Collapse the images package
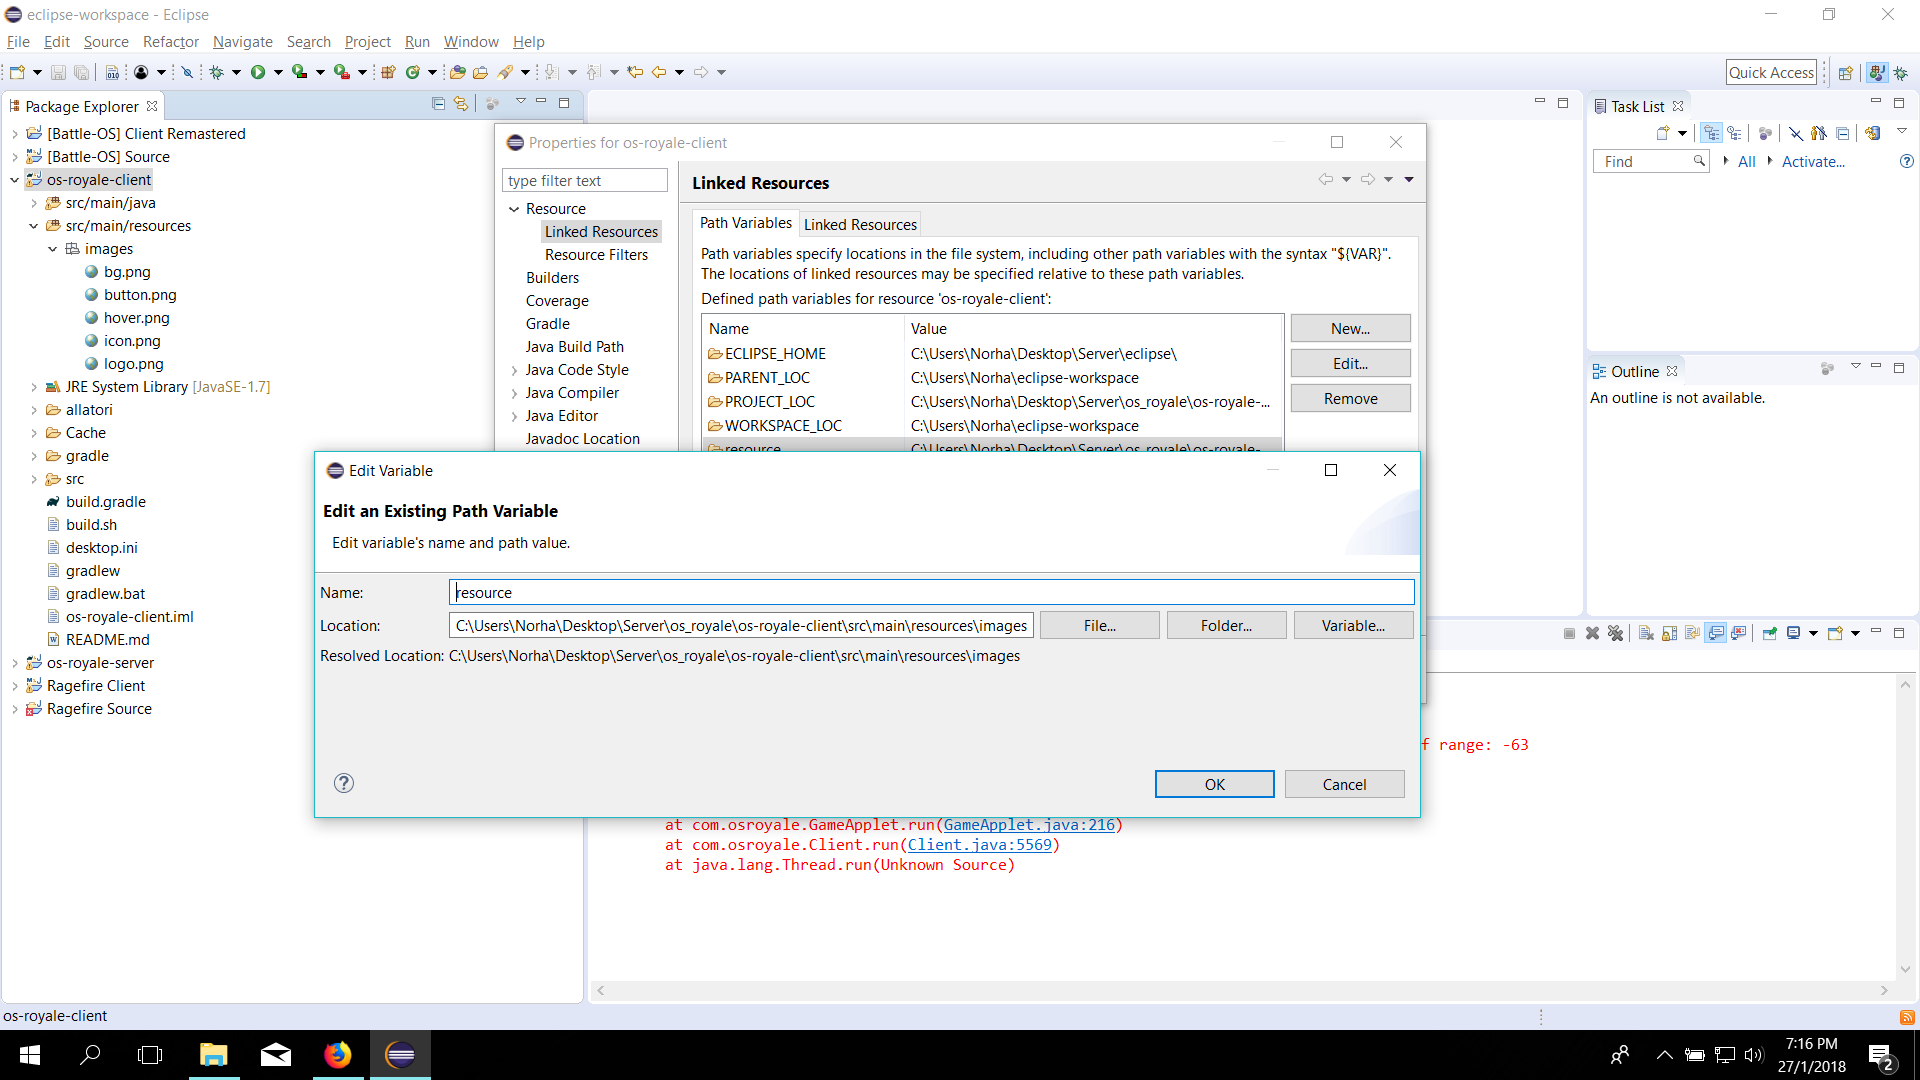Image resolution: width=1920 pixels, height=1080 pixels. pyautogui.click(x=53, y=249)
